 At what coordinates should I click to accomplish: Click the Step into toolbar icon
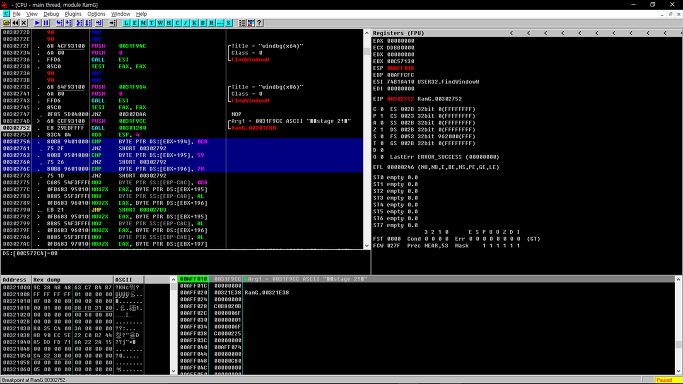[60, 23]
